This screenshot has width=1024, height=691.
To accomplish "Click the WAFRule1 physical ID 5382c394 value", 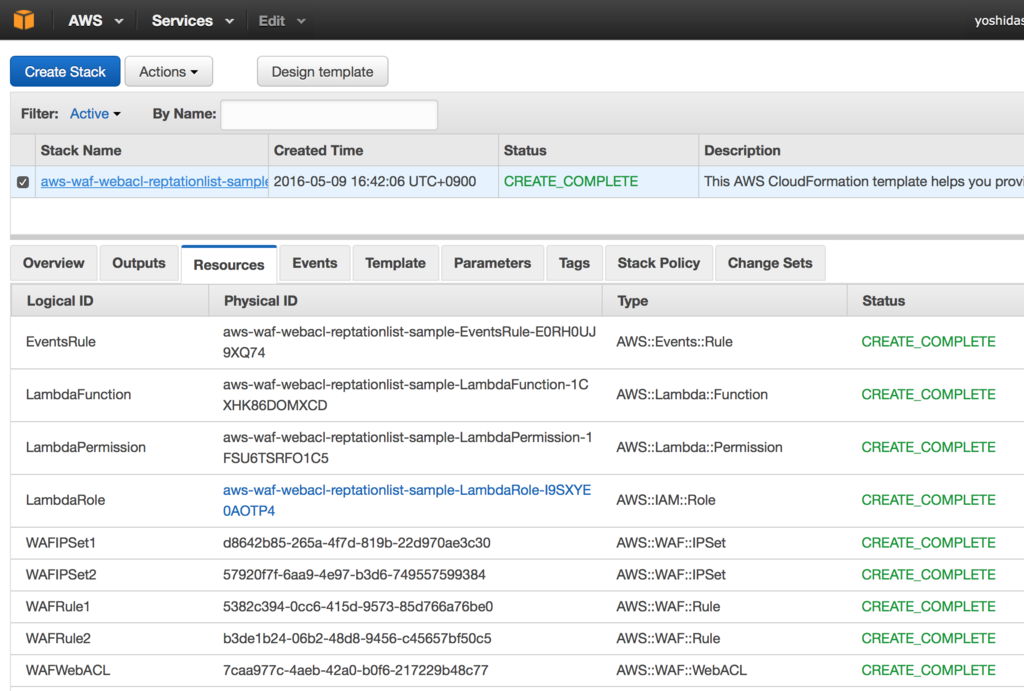I will tap(358, 607).
